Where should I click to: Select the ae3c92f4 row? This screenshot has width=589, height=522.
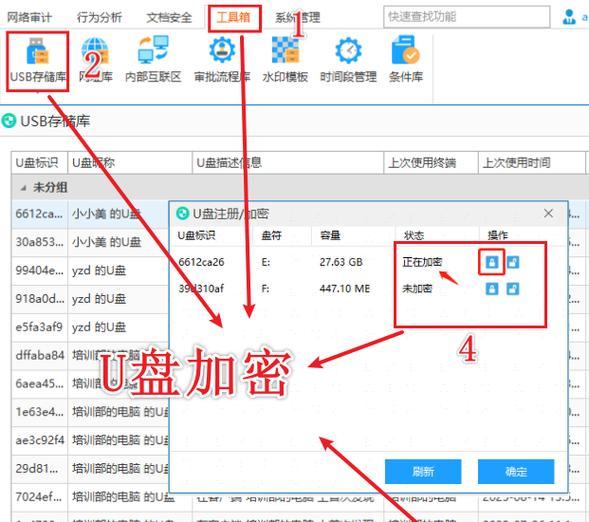point(90,440)
